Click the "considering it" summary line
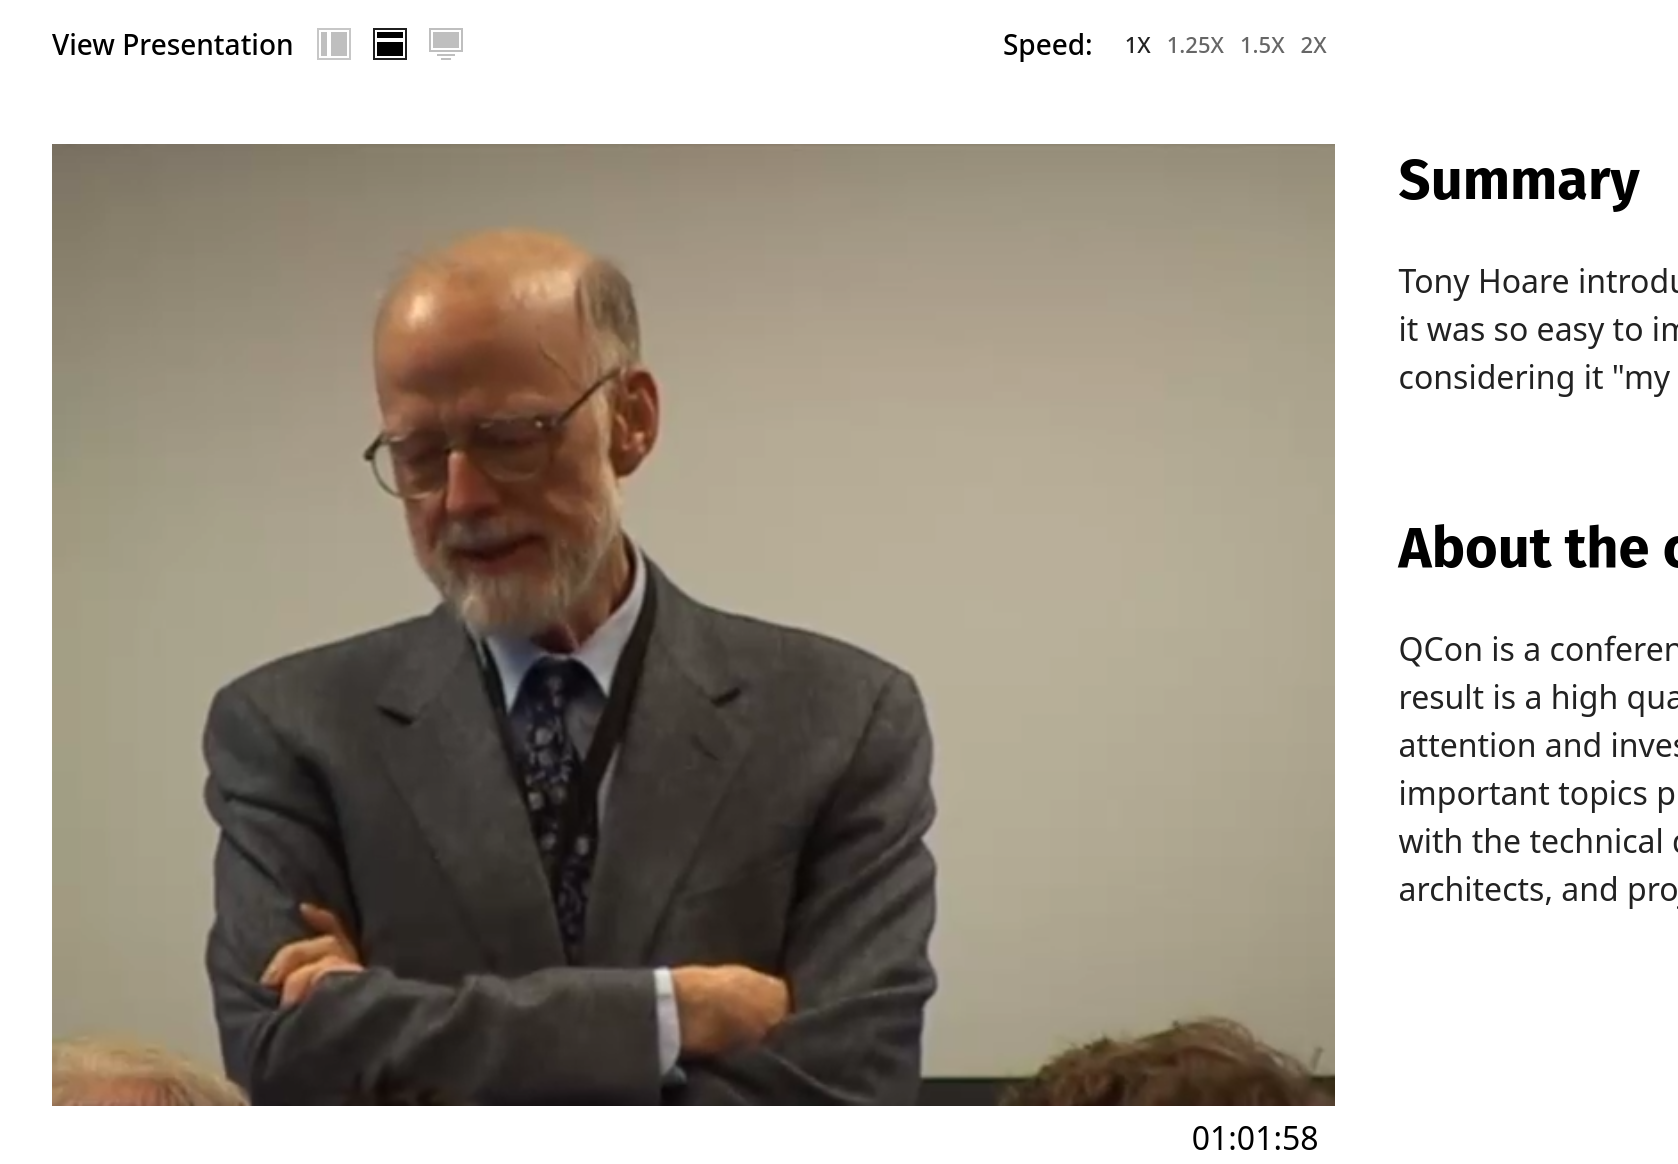Screen dimensions: 1678x1164 click(1538, 377)
